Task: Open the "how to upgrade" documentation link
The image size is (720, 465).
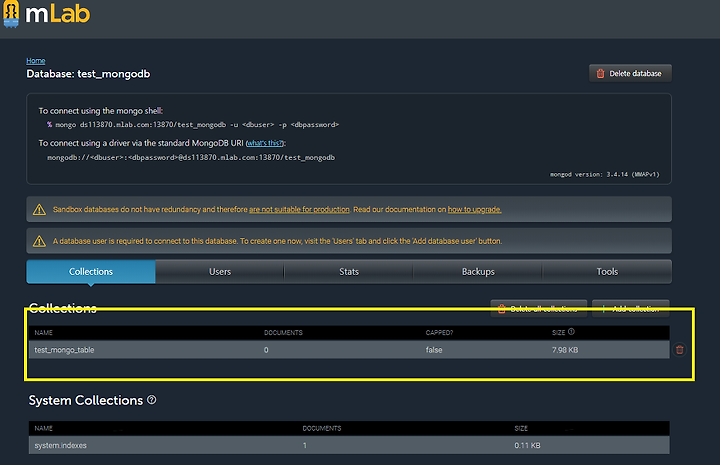Action: (474, 209)
